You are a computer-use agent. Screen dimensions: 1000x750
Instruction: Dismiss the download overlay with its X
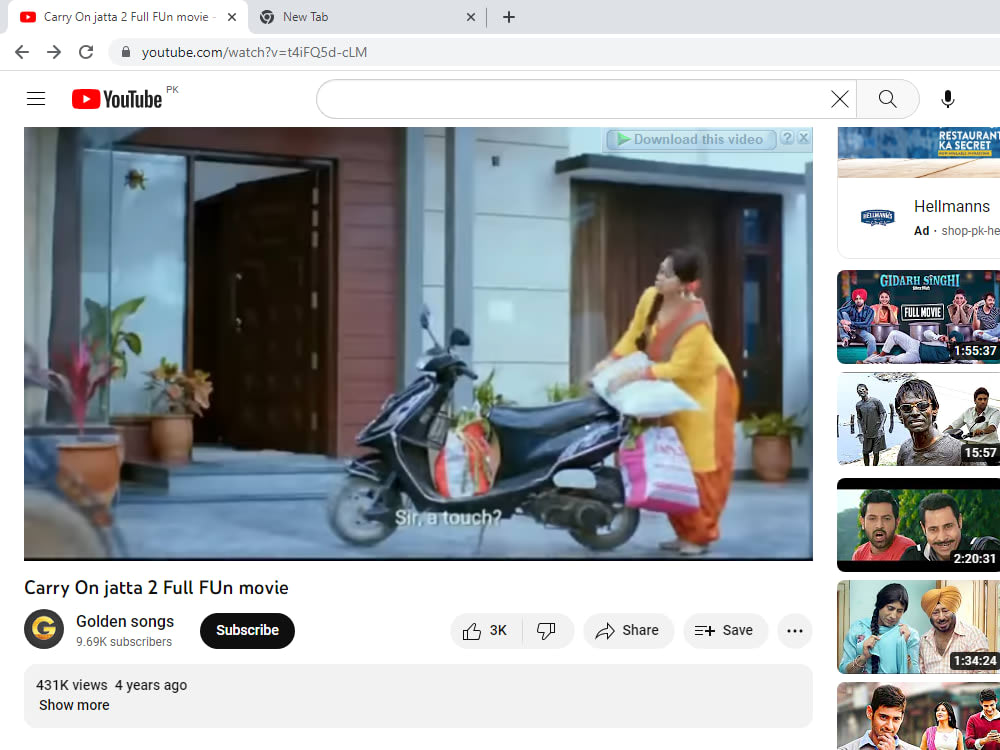[x=804, y=138]
